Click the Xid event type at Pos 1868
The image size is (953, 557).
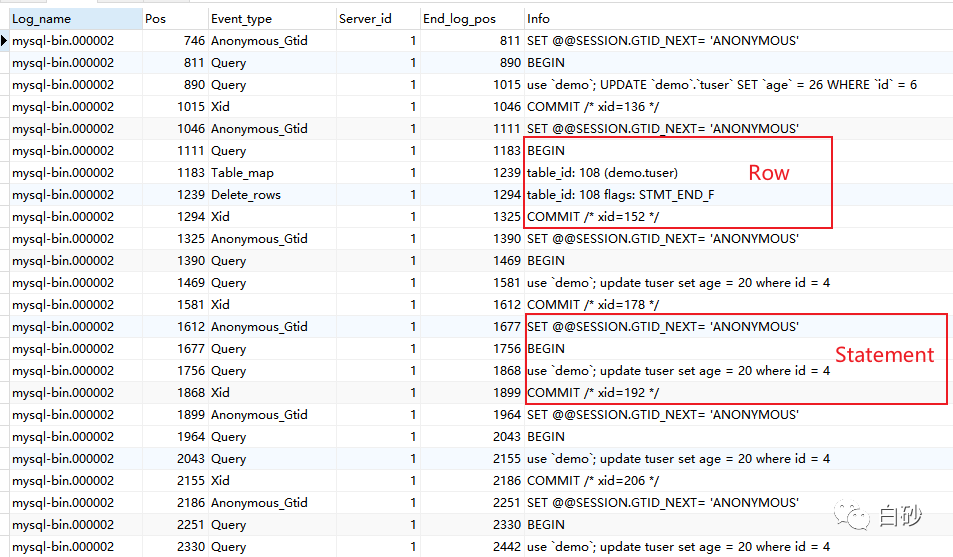pyautogui.click(x=272, y=393)
